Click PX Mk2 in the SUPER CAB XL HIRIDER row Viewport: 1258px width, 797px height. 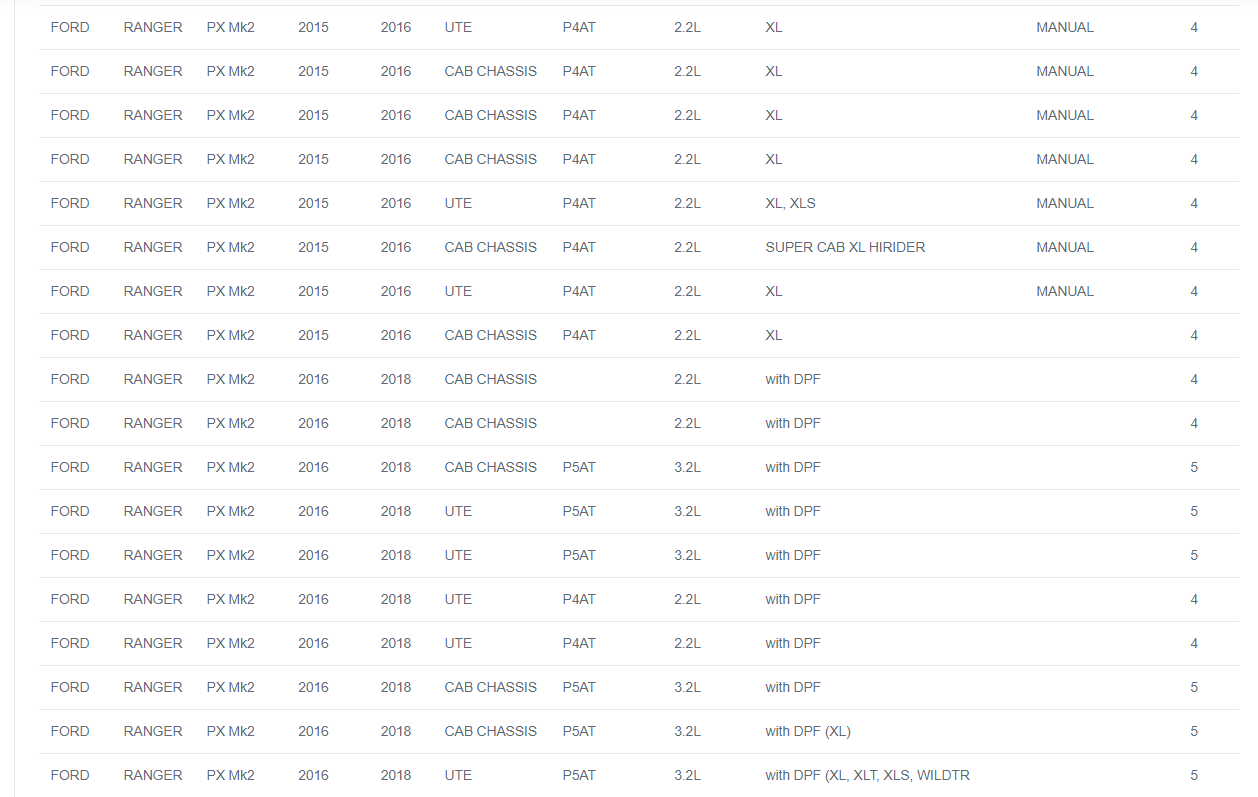[x=231, y=247]
